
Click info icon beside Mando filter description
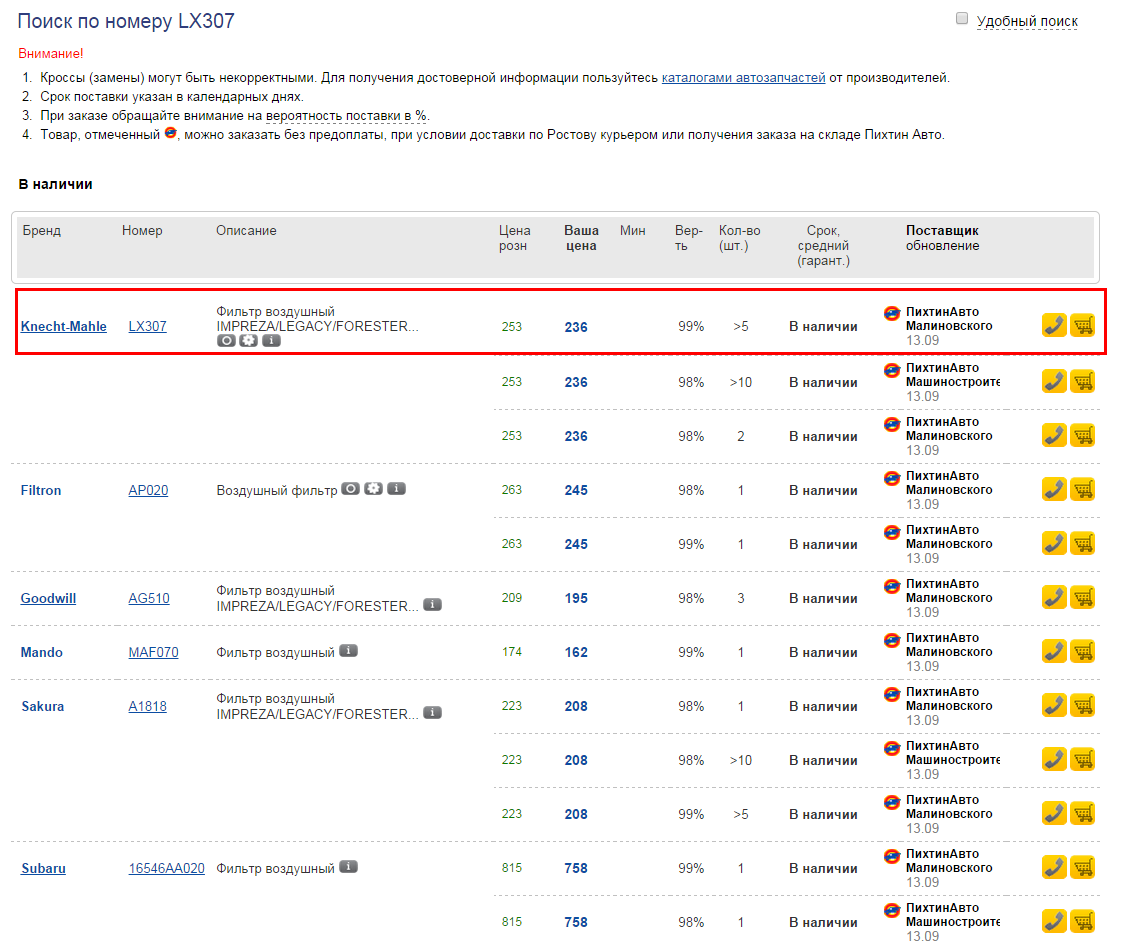(x=348, y=651)
